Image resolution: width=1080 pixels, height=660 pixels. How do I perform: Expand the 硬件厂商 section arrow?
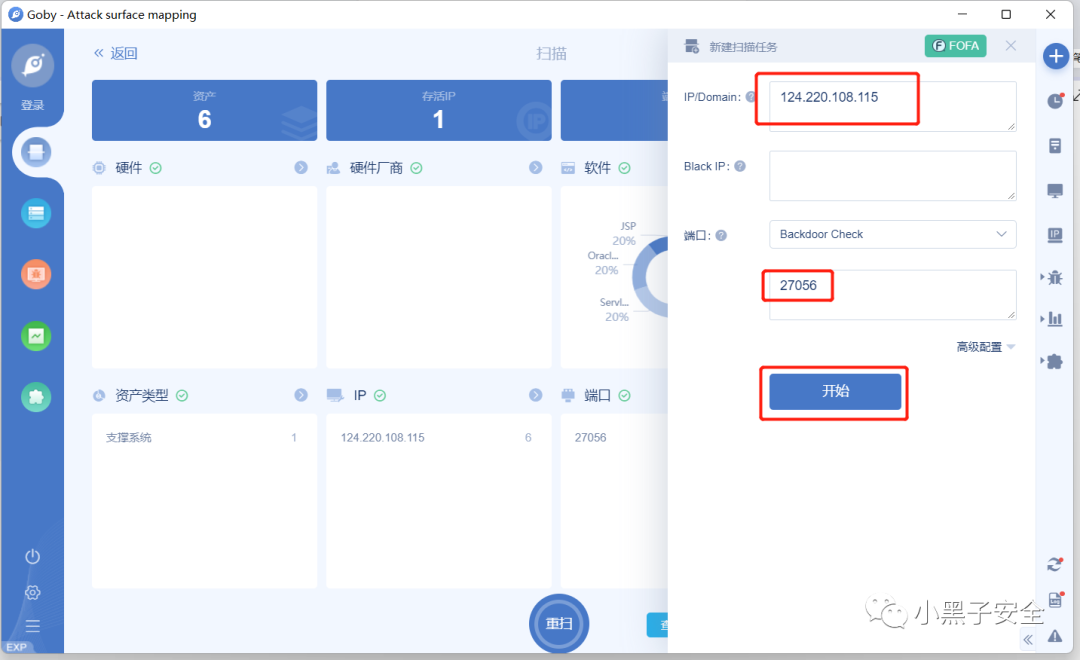pos(535,167)
